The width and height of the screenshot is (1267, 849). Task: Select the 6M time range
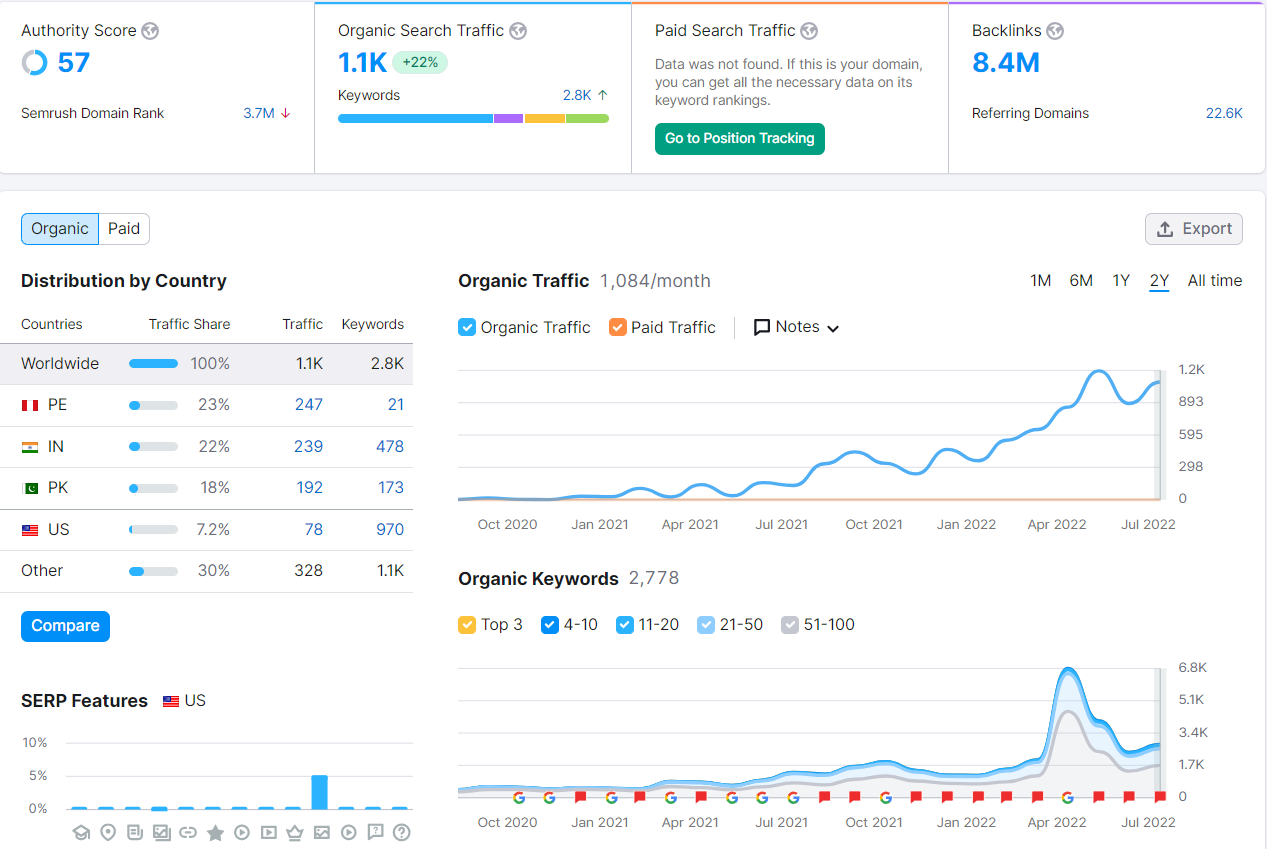pos(1081,281)
